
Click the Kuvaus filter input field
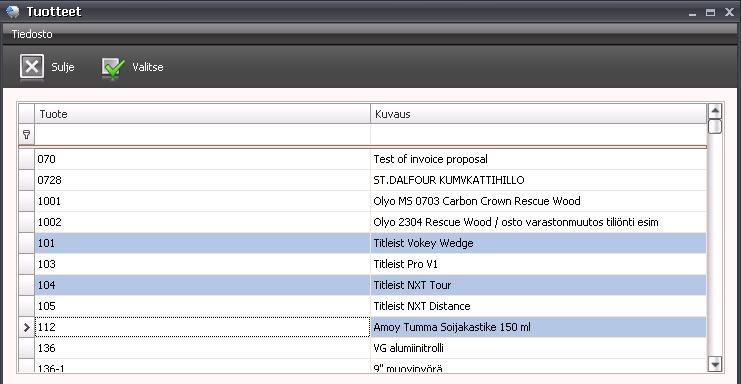click(538, 135)
